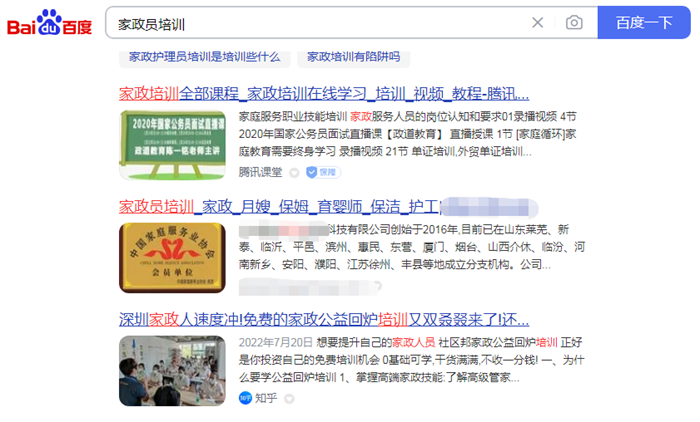Open image search via camera icon
The image size is (700, 422).
pyautogui.click(x=574, y=22)
